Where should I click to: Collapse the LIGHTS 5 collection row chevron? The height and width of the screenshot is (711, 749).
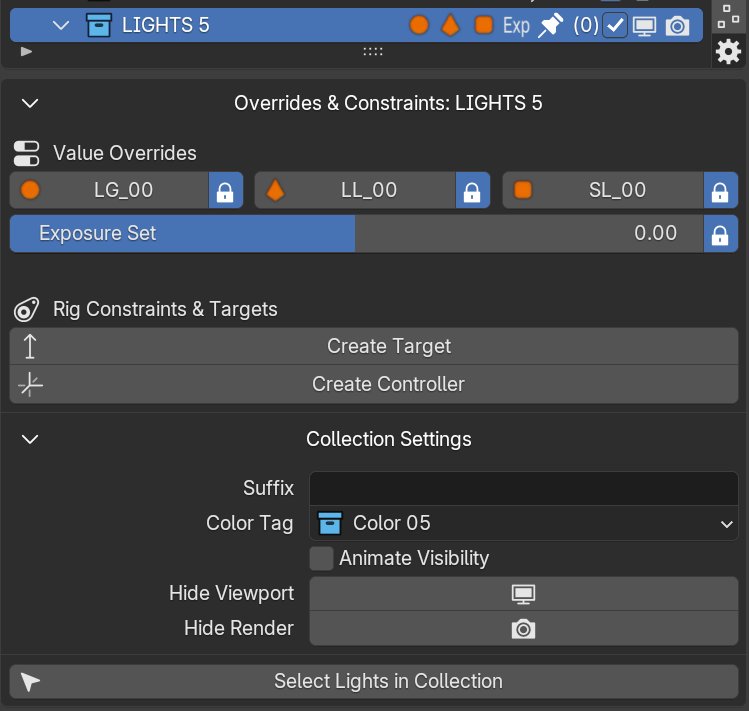61,25
